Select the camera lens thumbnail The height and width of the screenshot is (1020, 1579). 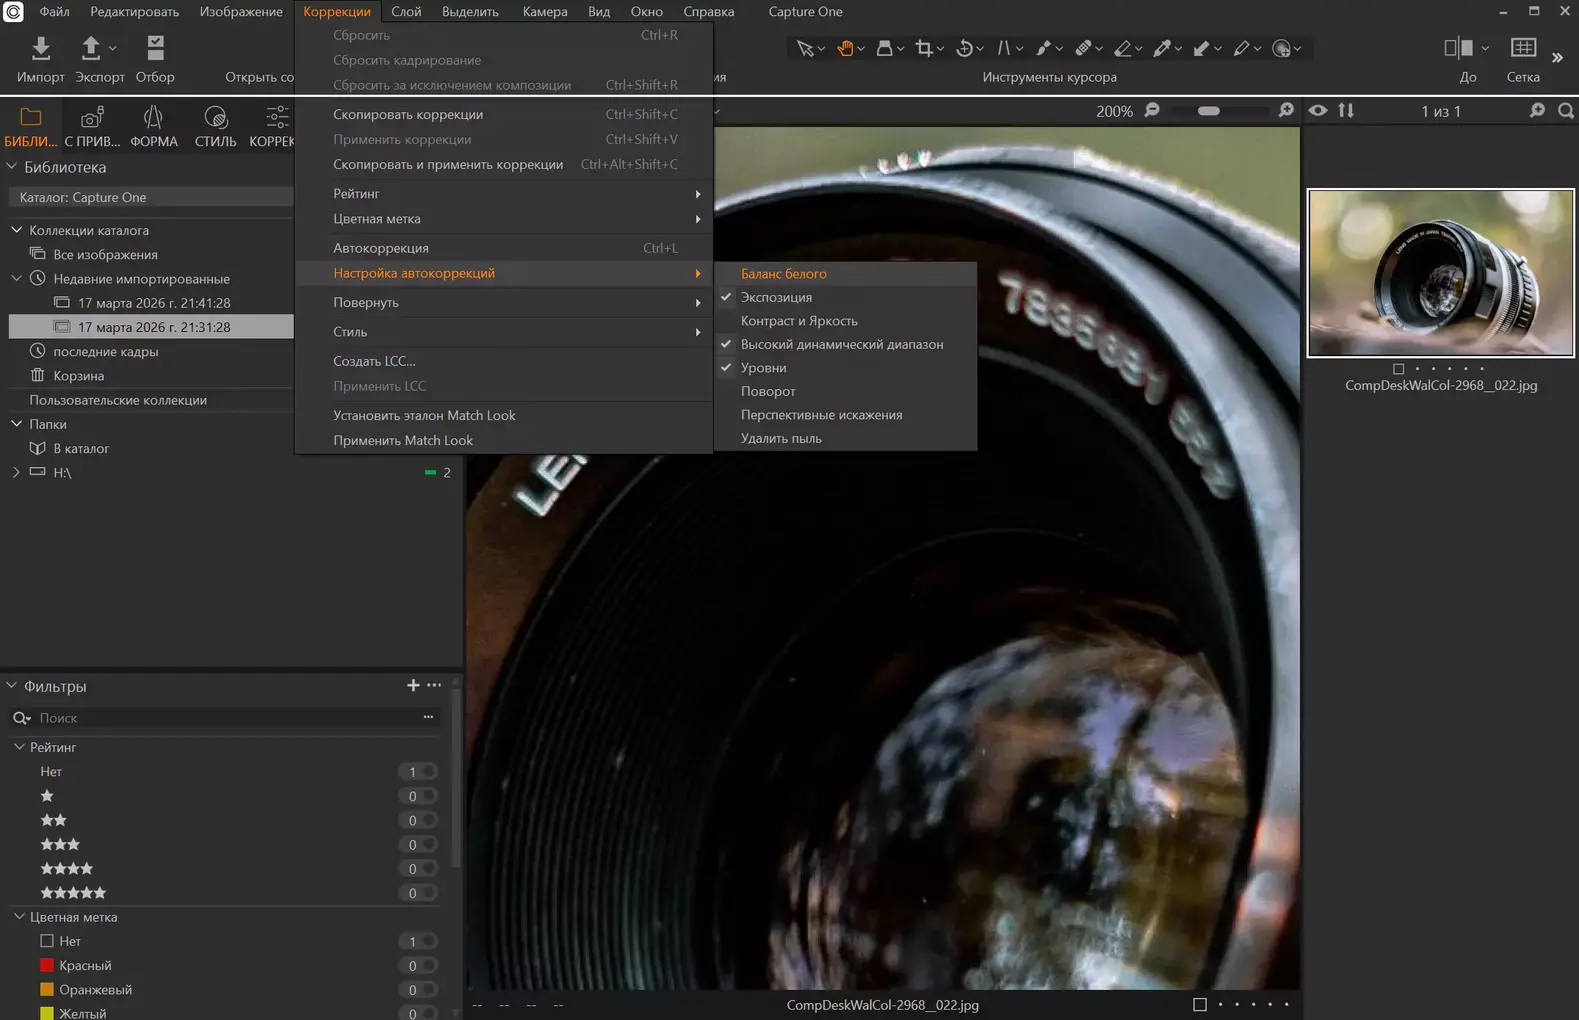[1440, 273]
